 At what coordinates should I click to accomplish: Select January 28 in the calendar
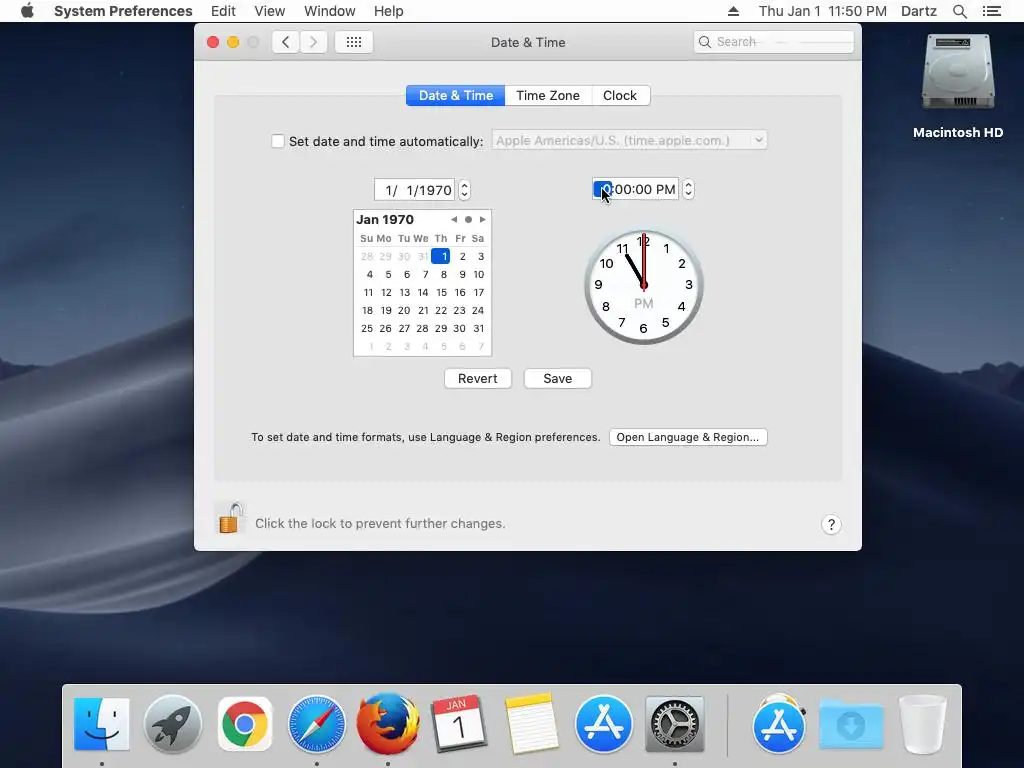click(x=423, y=328)
